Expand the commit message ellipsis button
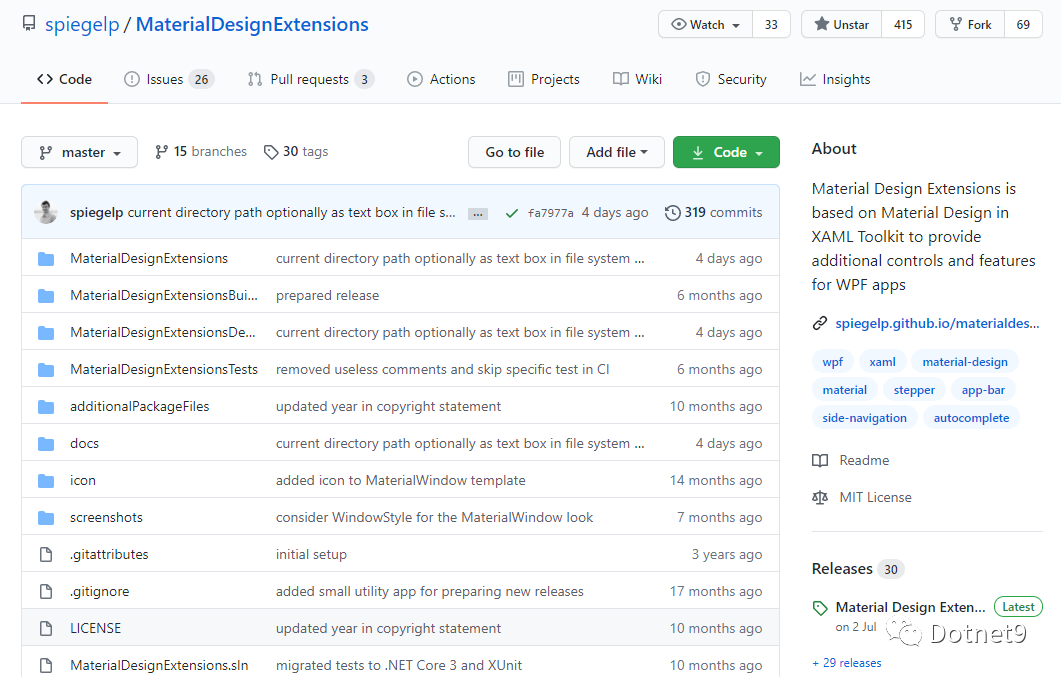The height and width of the screenshot is (677, 1061). coord(478,214)
